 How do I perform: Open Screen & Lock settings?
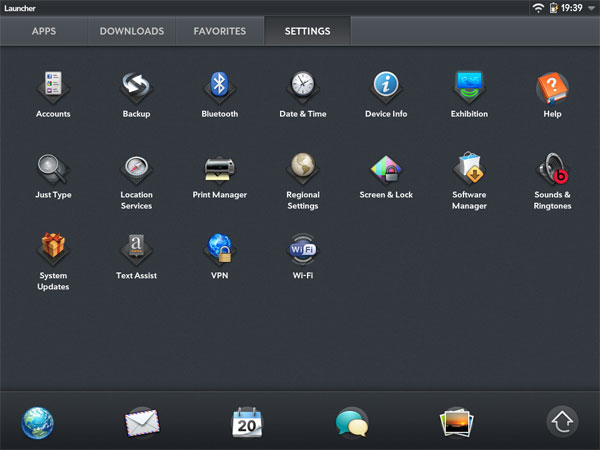click(x=386, y=168)
